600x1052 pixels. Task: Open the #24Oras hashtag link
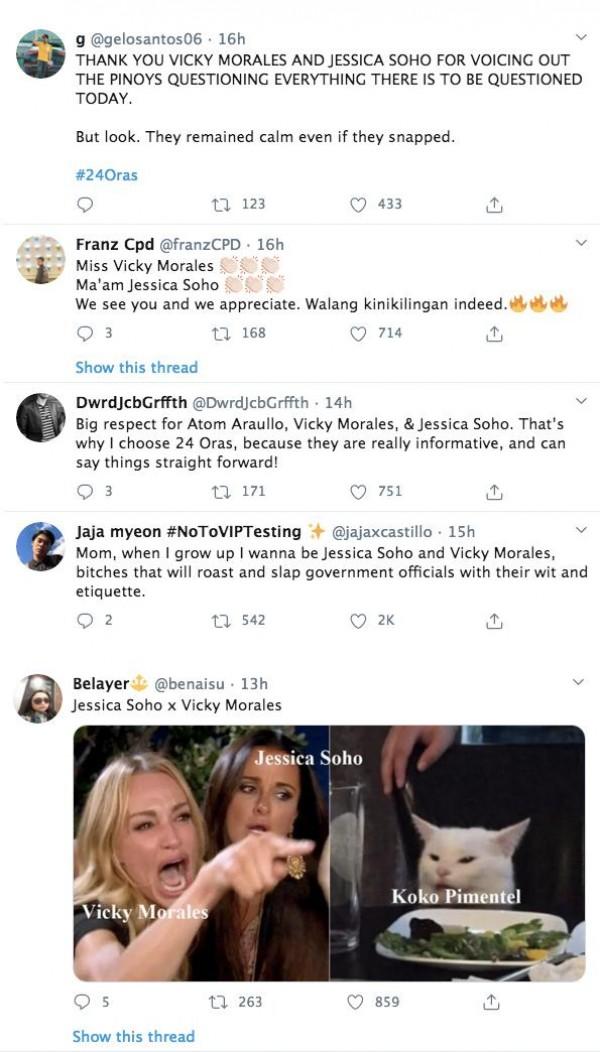tap(106, 175)
